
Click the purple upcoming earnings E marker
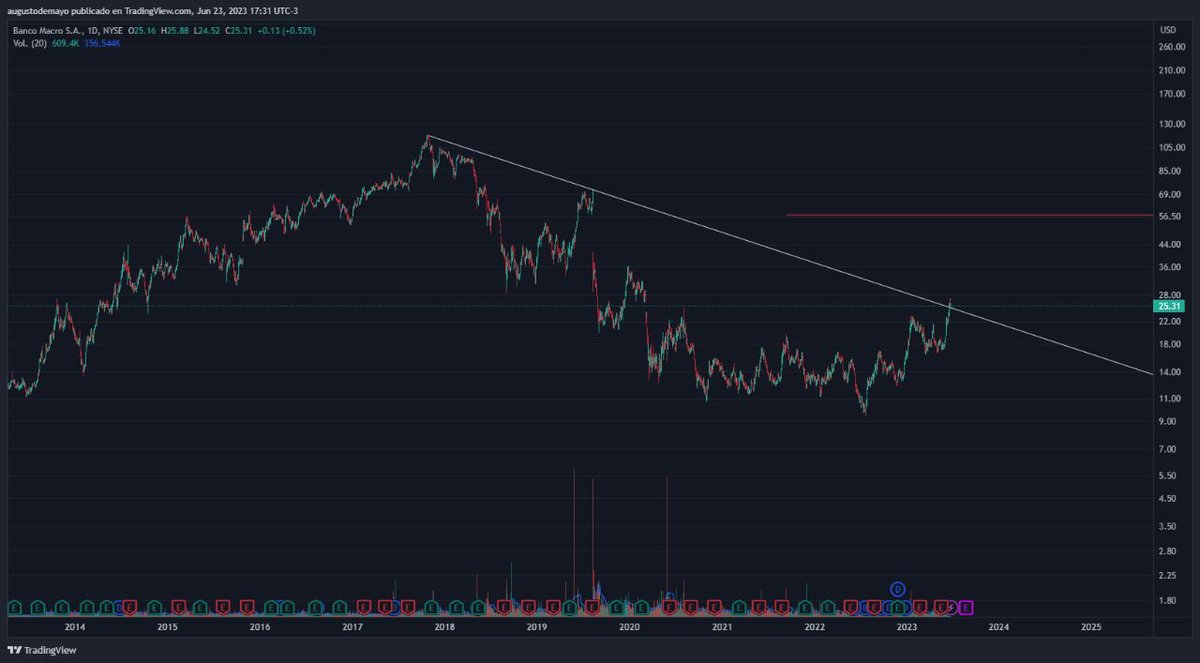pyautogui.click(x=966, y=607)
